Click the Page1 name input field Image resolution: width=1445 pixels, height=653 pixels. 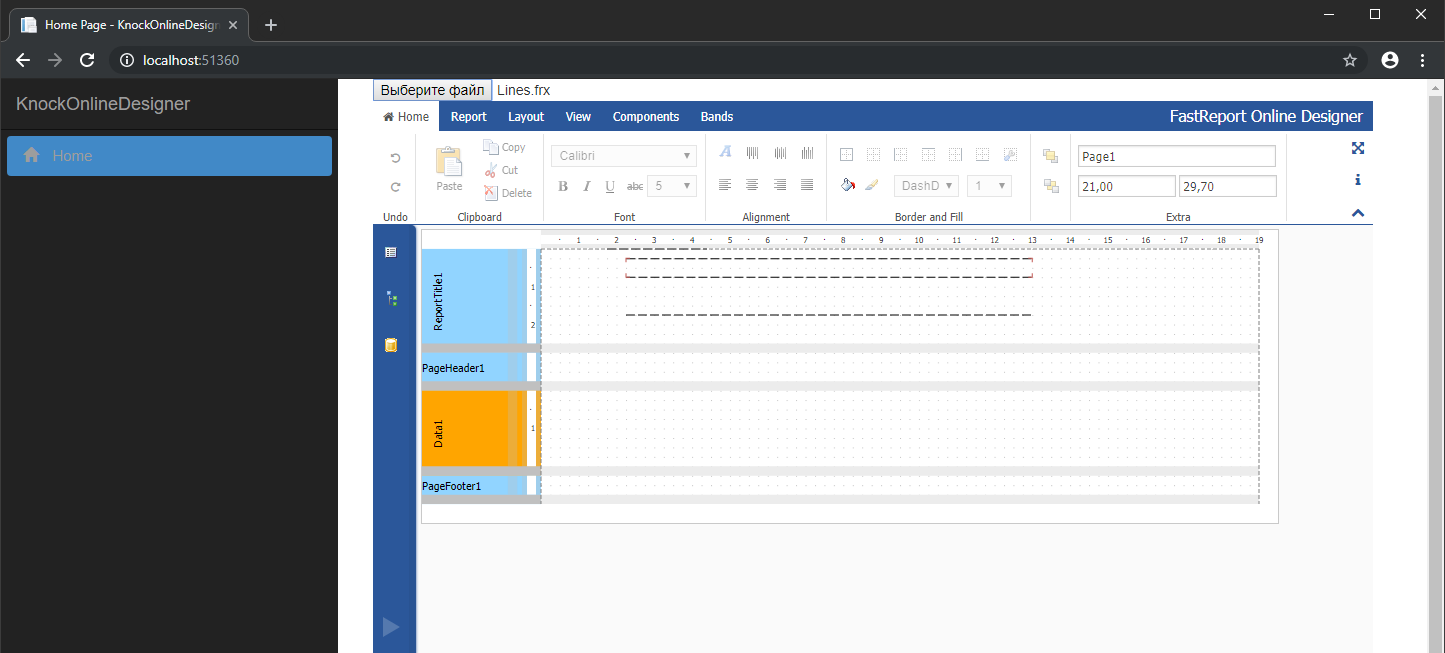click(1176, 156)
